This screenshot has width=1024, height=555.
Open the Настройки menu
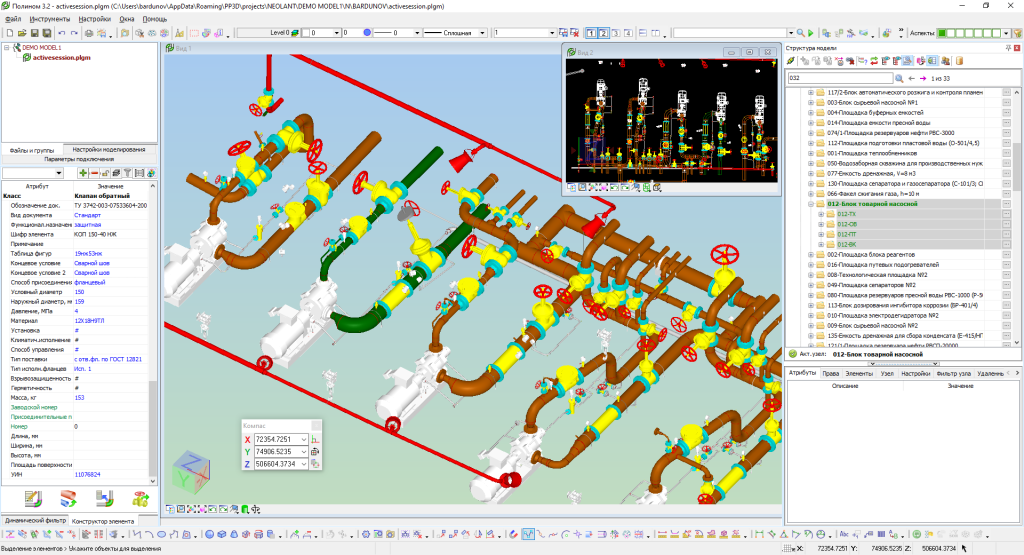click(95, 19)
